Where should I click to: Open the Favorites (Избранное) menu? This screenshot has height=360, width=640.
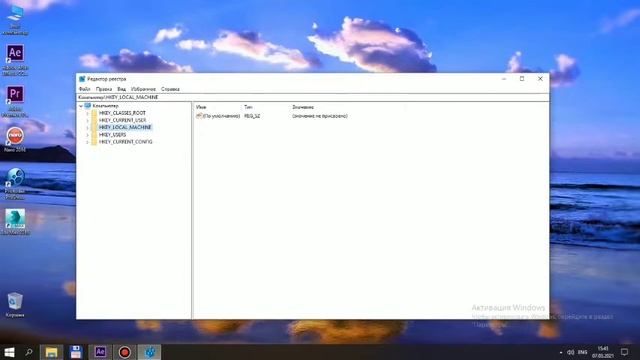(x=143, y=89)
